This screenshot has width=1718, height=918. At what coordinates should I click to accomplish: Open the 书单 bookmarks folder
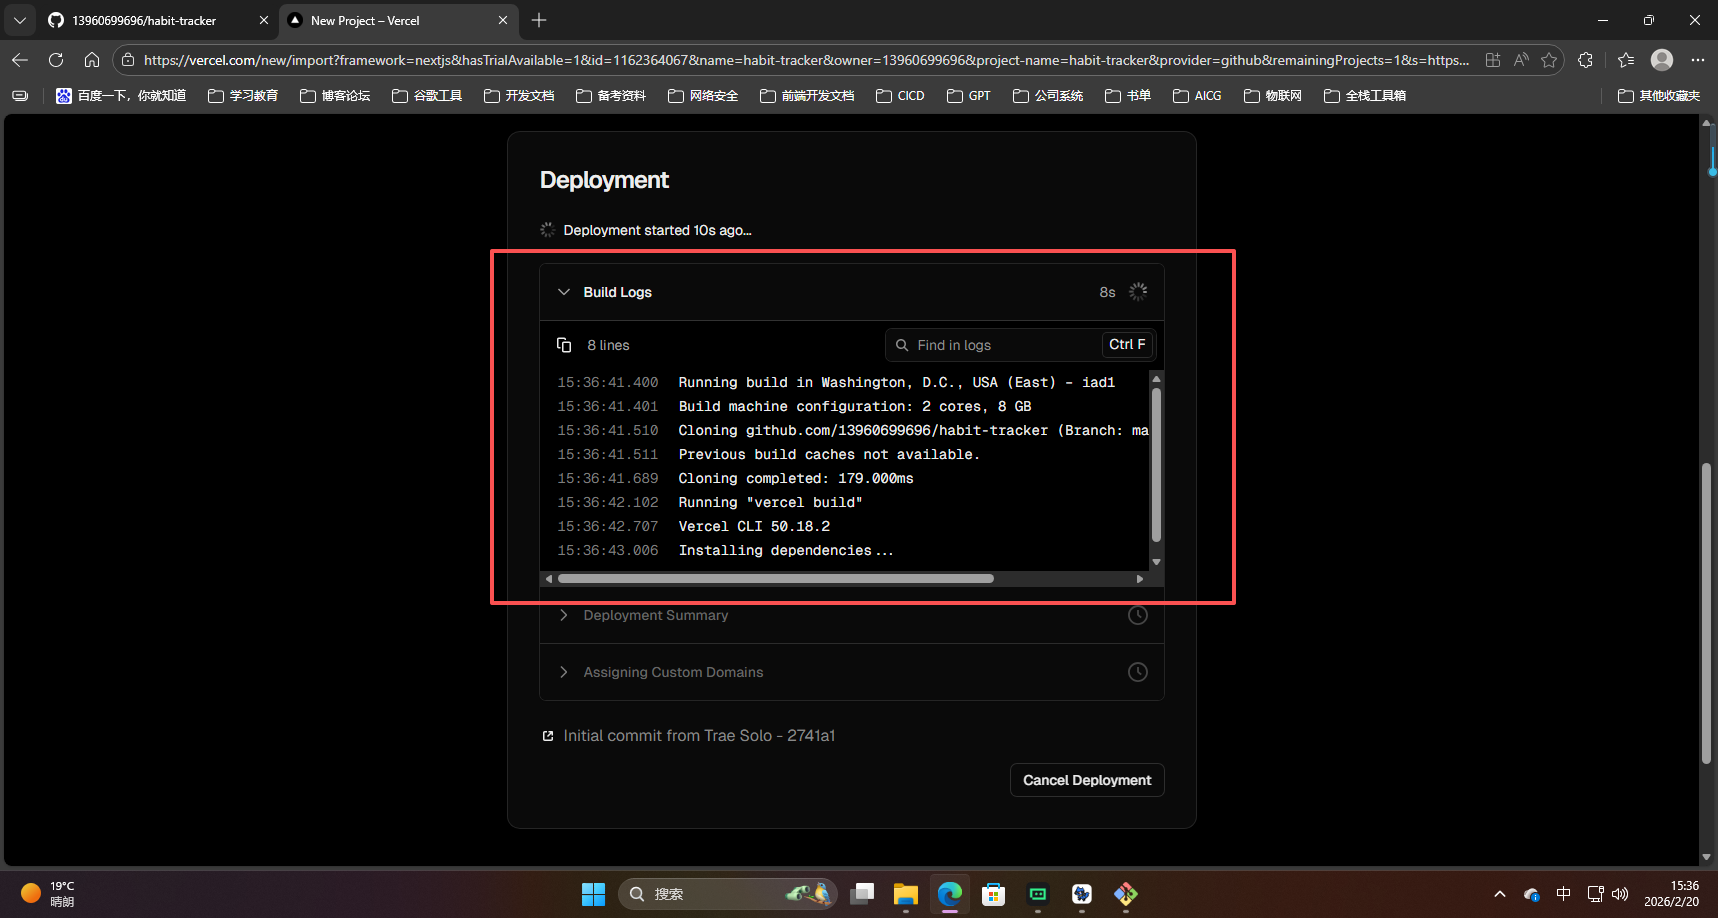(x=1128, y=96)
